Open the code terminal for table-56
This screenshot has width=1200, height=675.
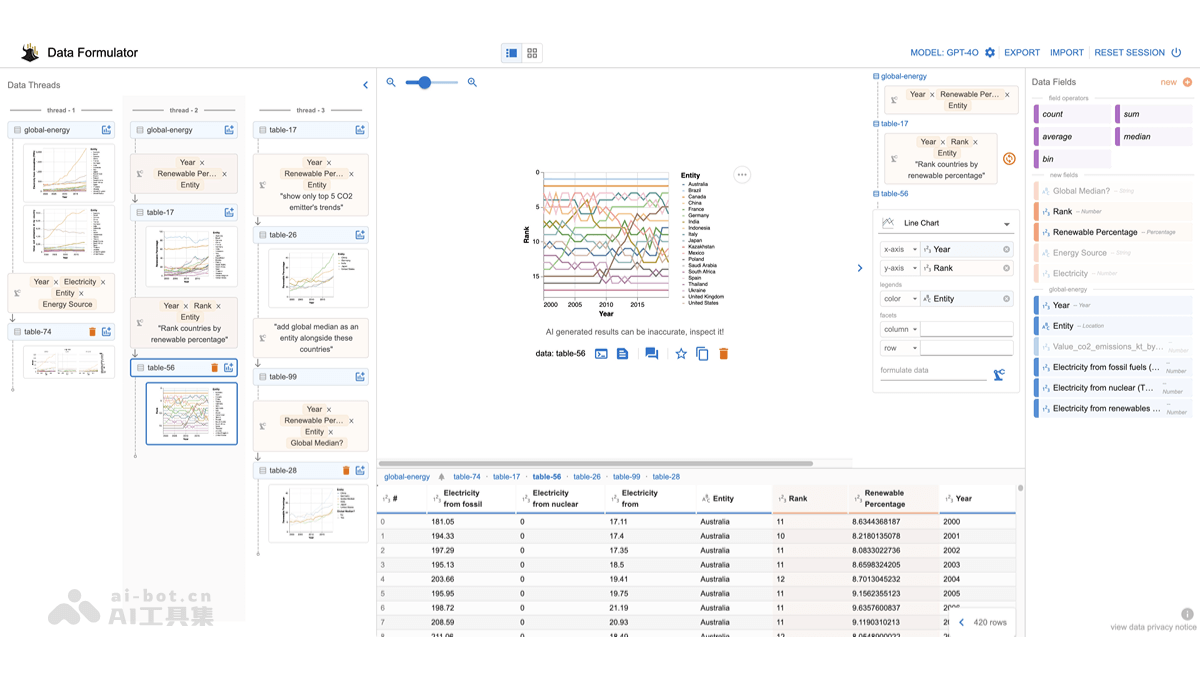tap(601, 353)
